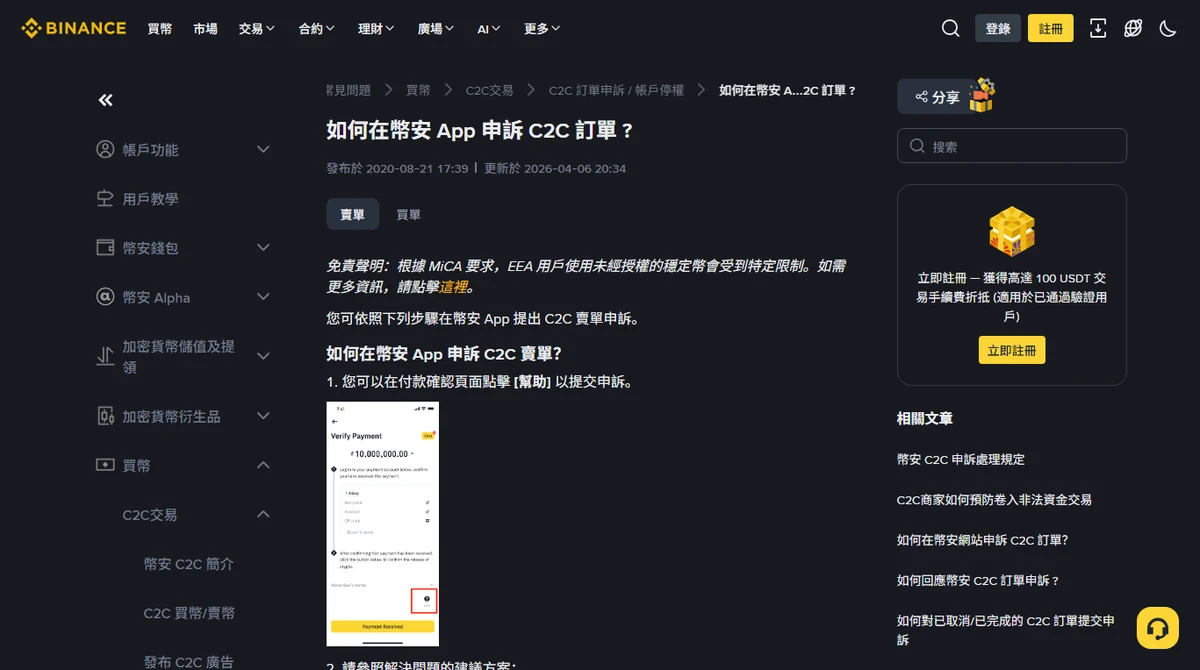This screenshot has height=670, width=1200.
Task: Expand 幣安 Alpha sidebar section
Action: click(x=264, y=297)
